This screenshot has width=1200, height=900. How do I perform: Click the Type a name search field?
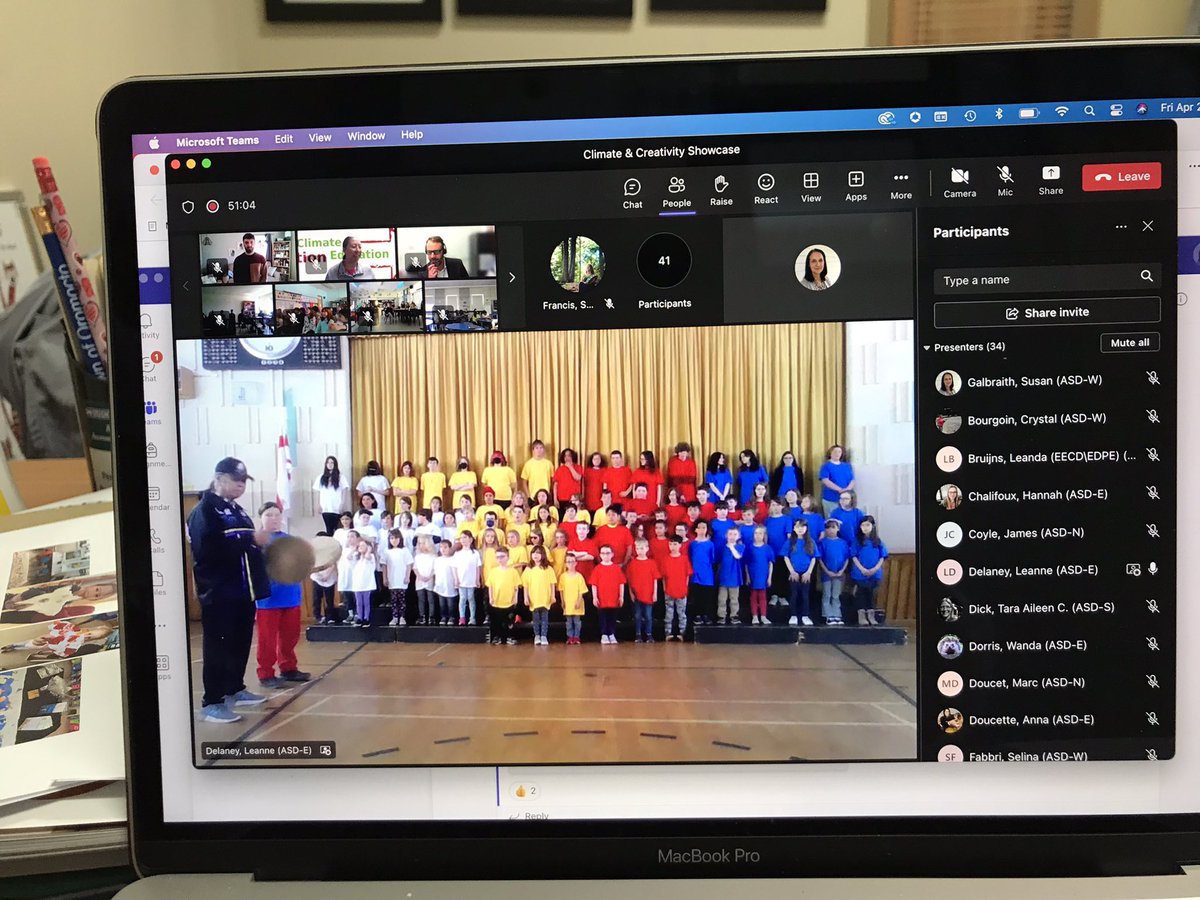[1047, 278]
